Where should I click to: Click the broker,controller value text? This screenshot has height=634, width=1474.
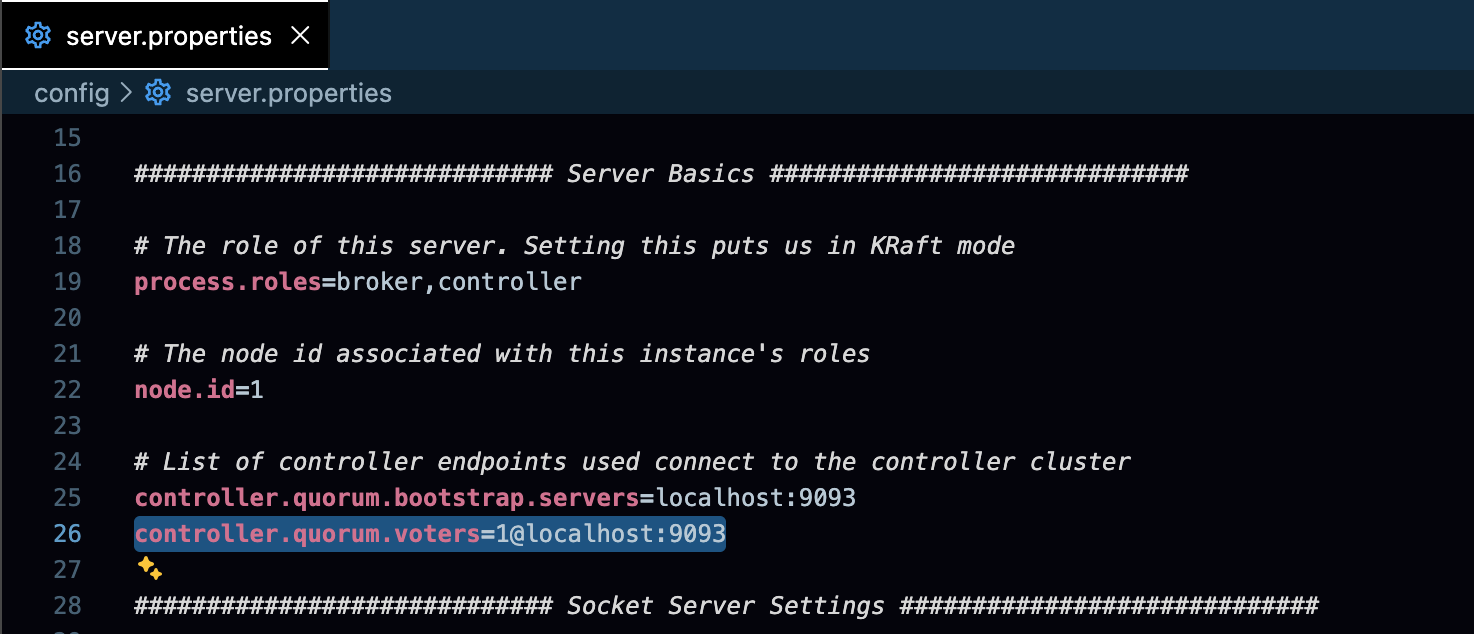coord(459,282)
